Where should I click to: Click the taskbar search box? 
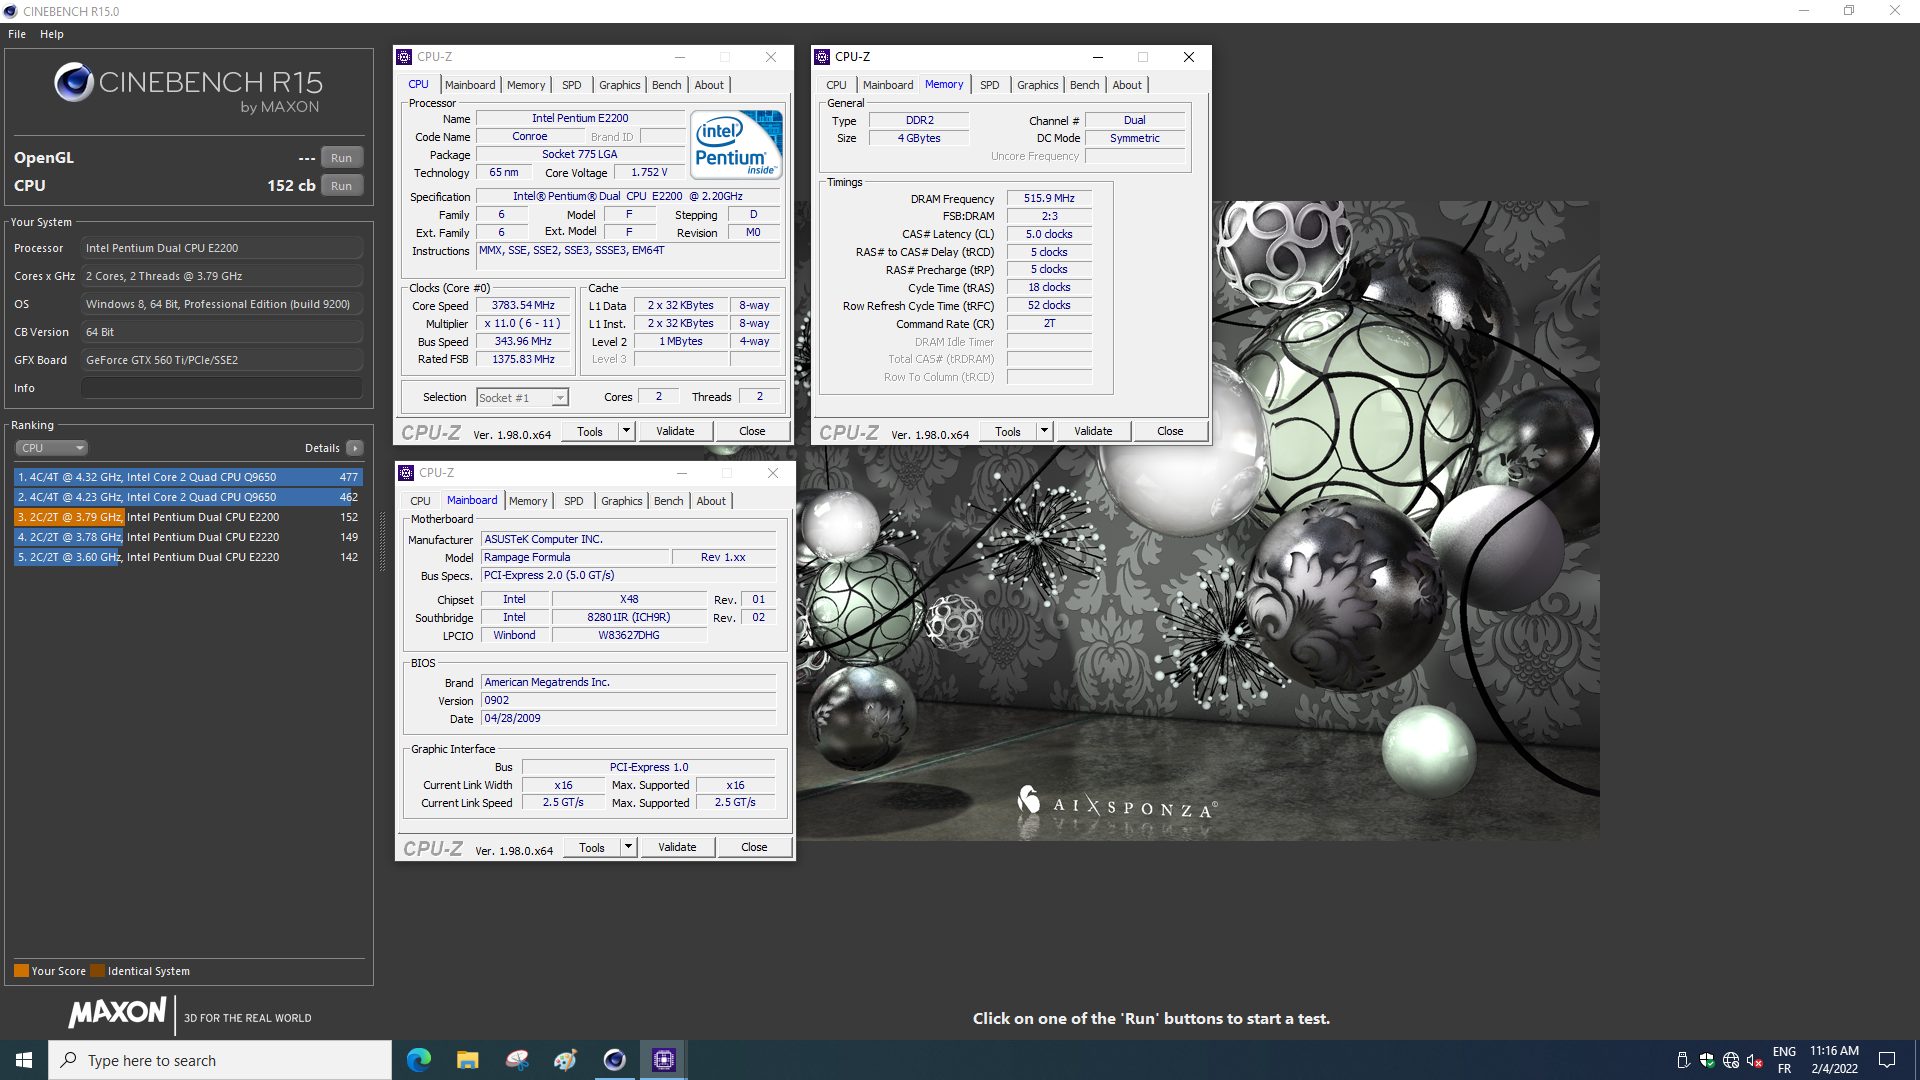pos(220,1060)
